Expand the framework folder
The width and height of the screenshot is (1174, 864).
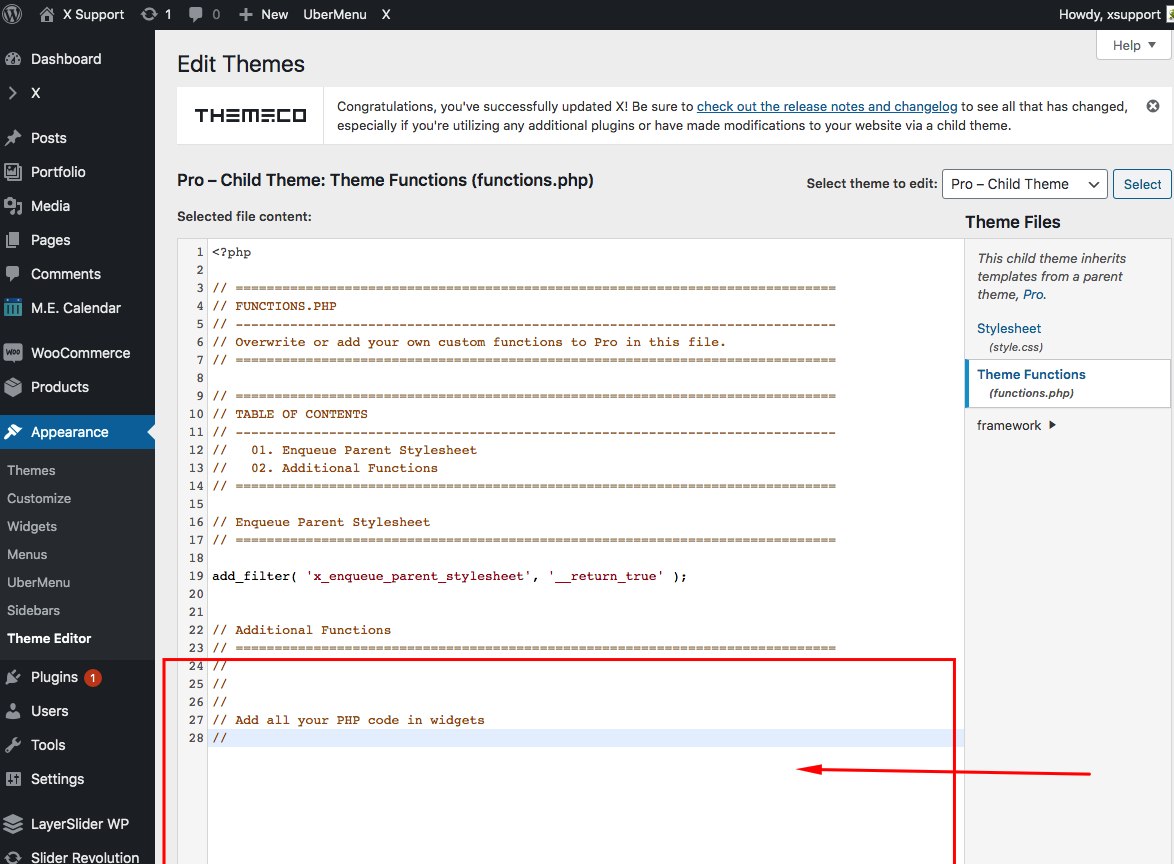[x=1016, y=425]
